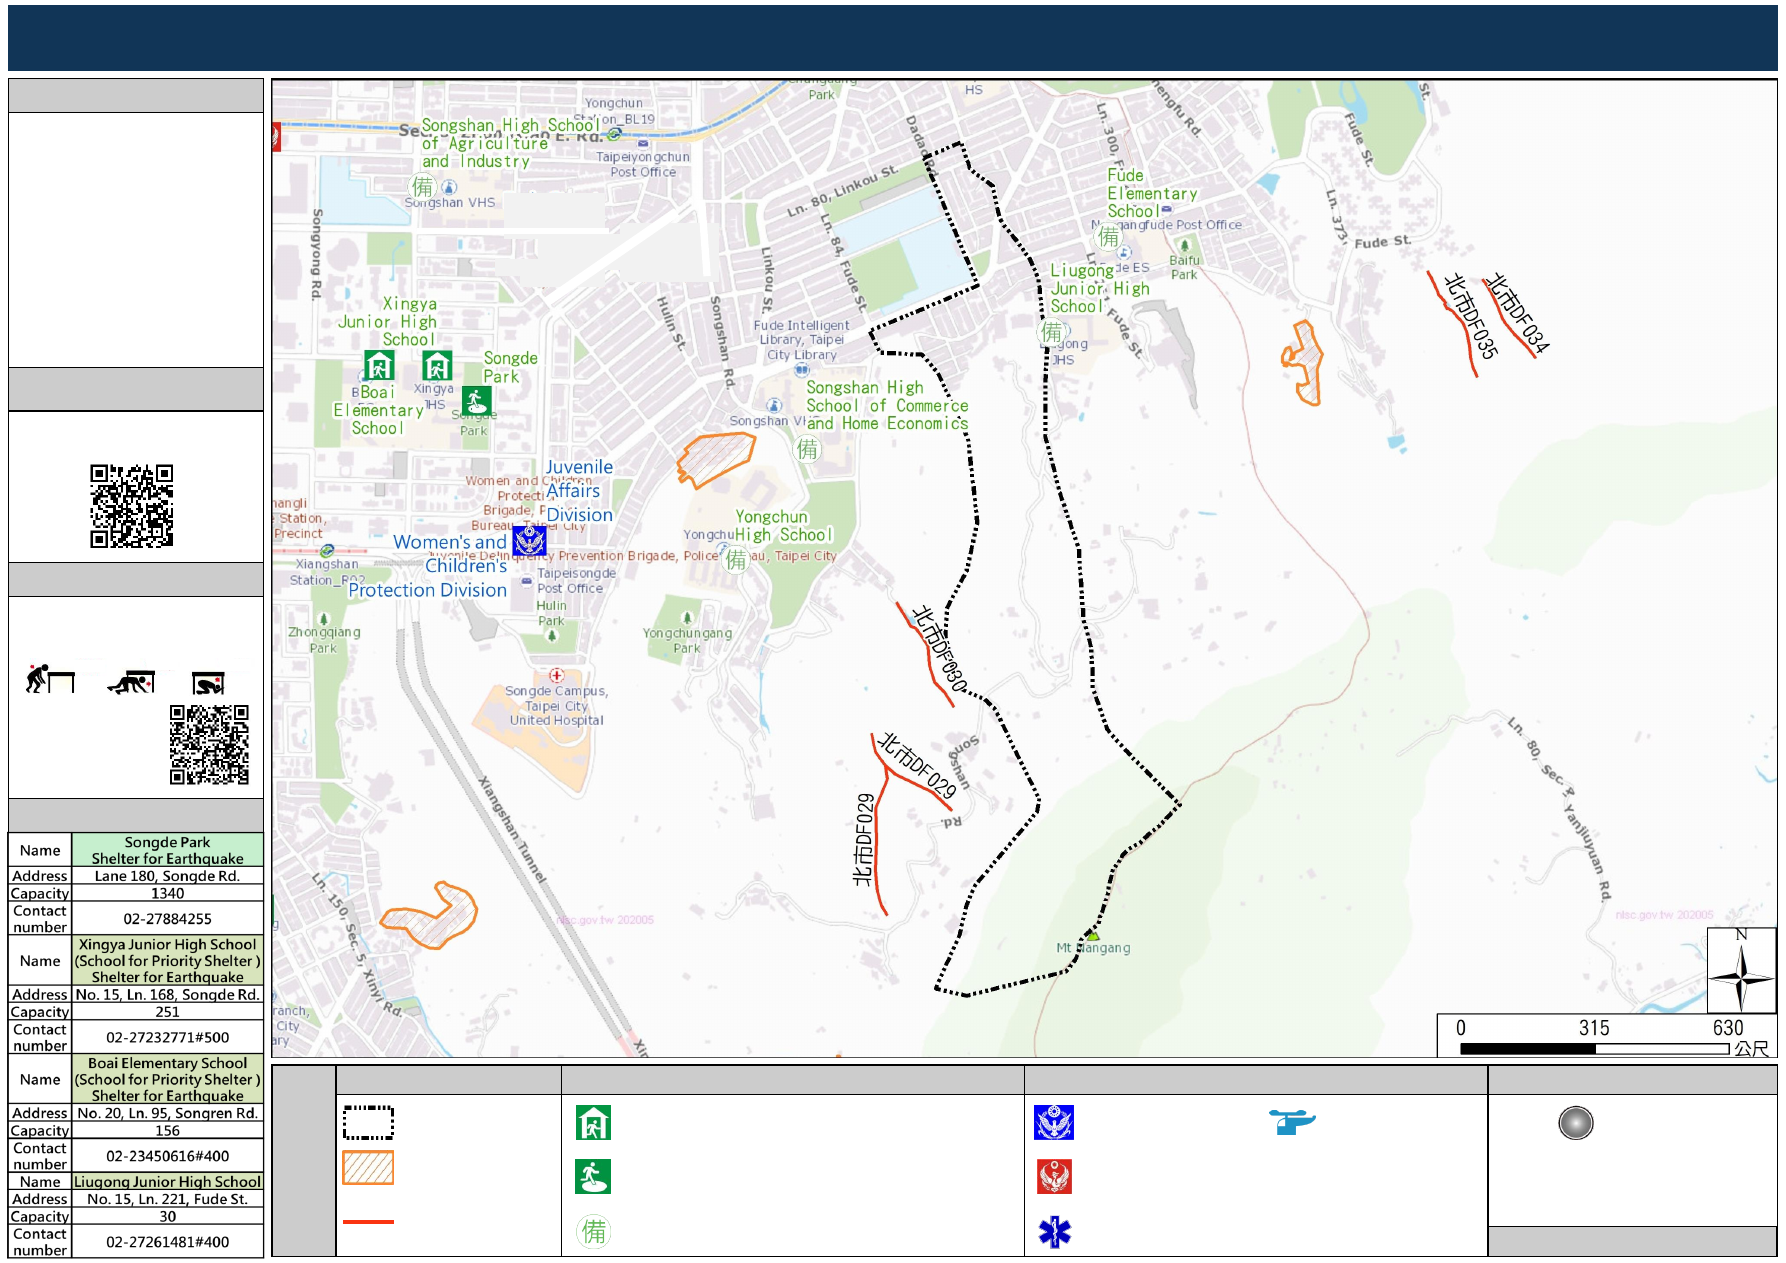Click capacity value 251
Viewport: 1786px width, 1263px height.
pyautogui.click(x=167, y=1012)
